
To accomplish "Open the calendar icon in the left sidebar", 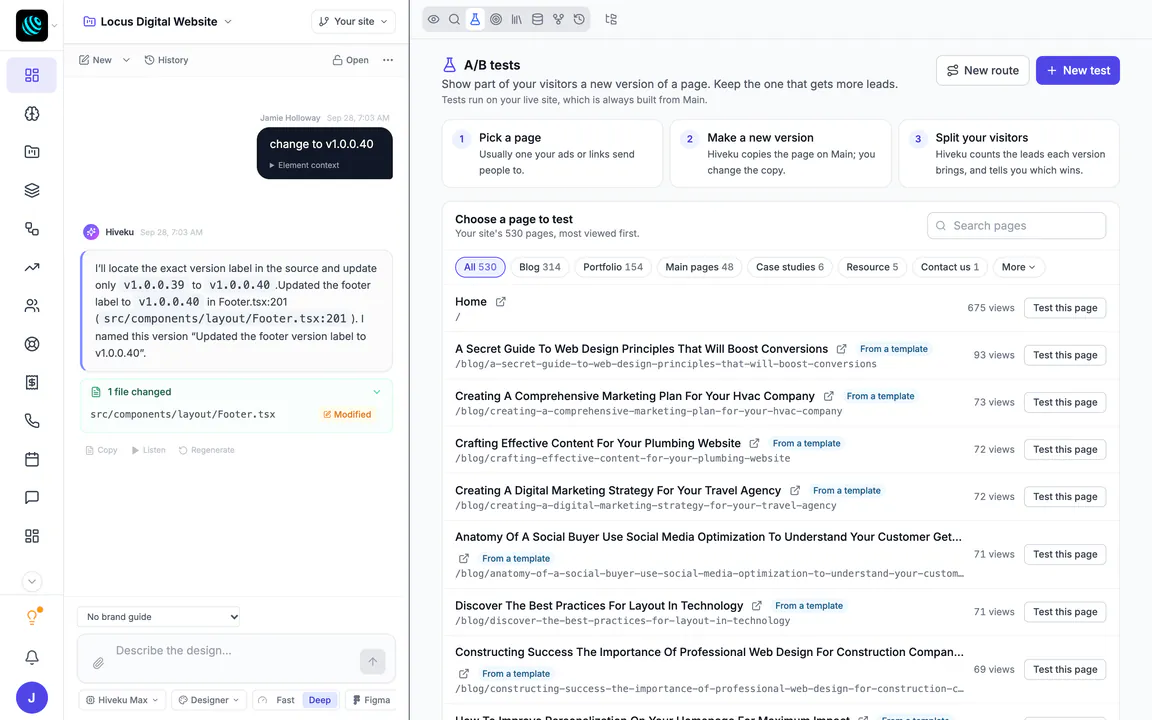I will click(x=32, y=459).
